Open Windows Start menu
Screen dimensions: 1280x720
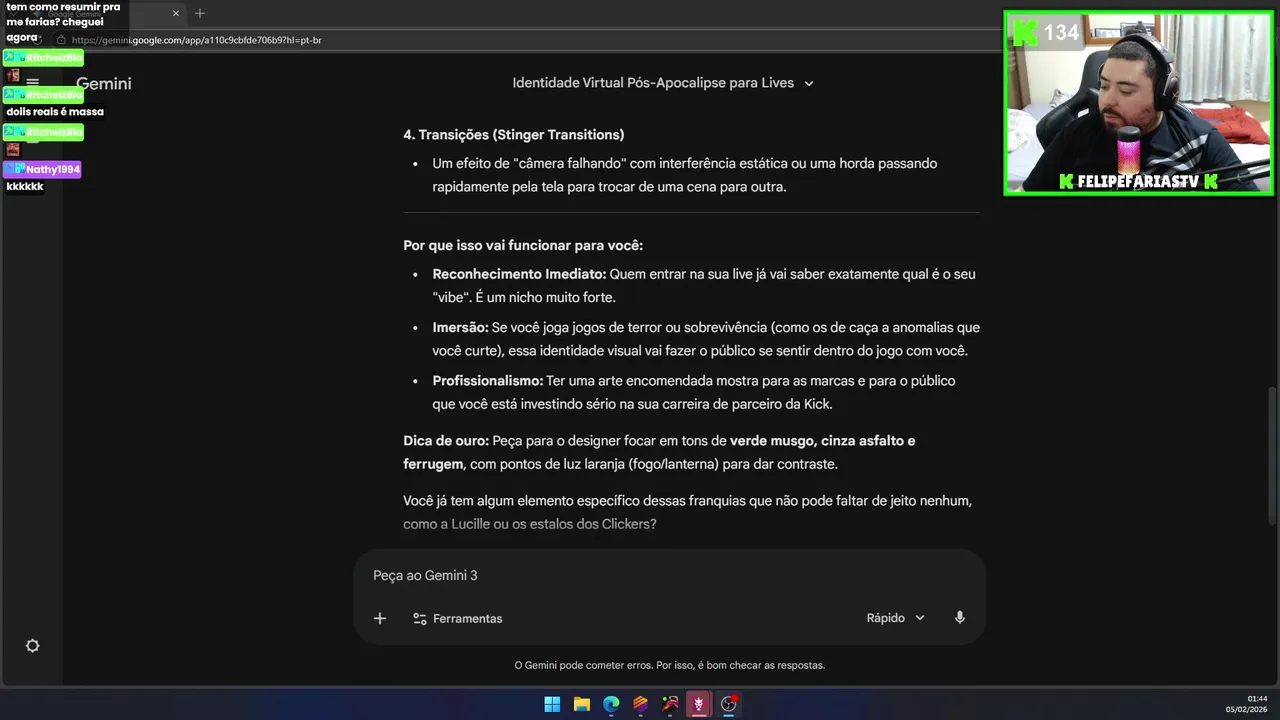point(552,704)
